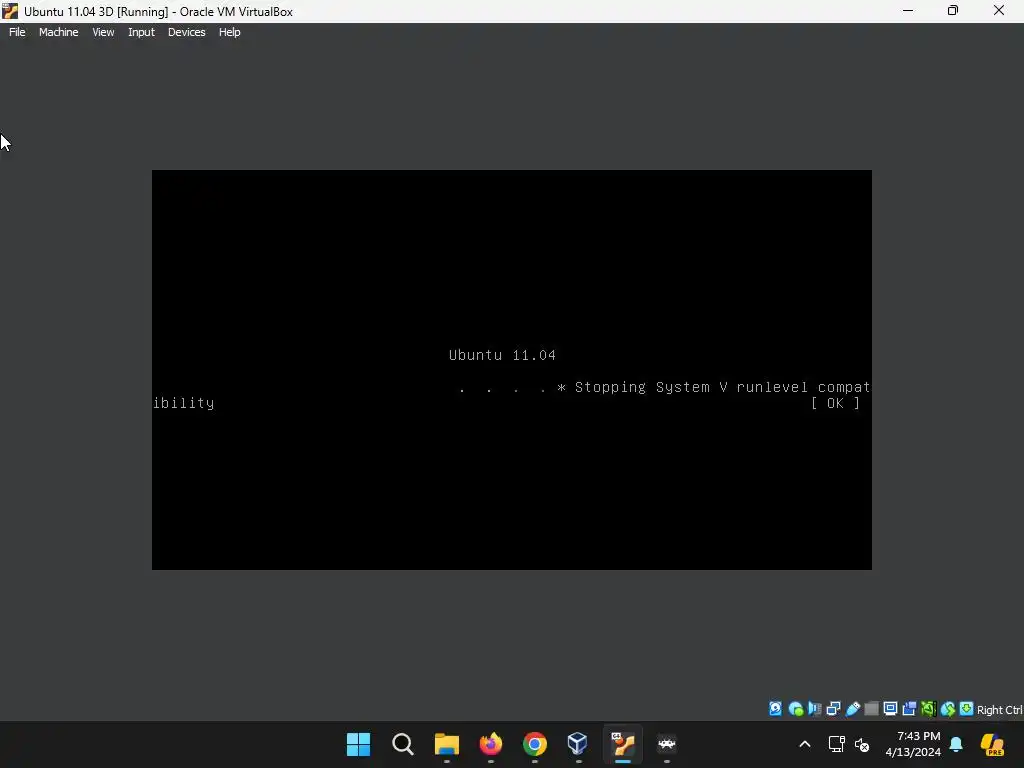Open the Help menu
Viewport: 1024px width, 768px height.
[x=229, y=32]
